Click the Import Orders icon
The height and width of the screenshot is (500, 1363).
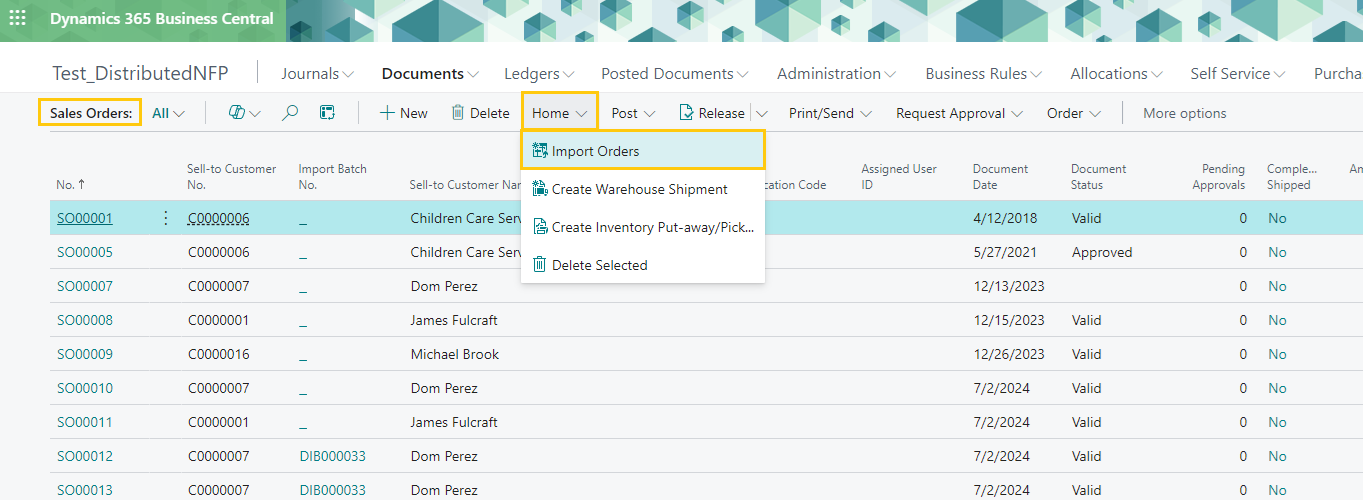540,151
